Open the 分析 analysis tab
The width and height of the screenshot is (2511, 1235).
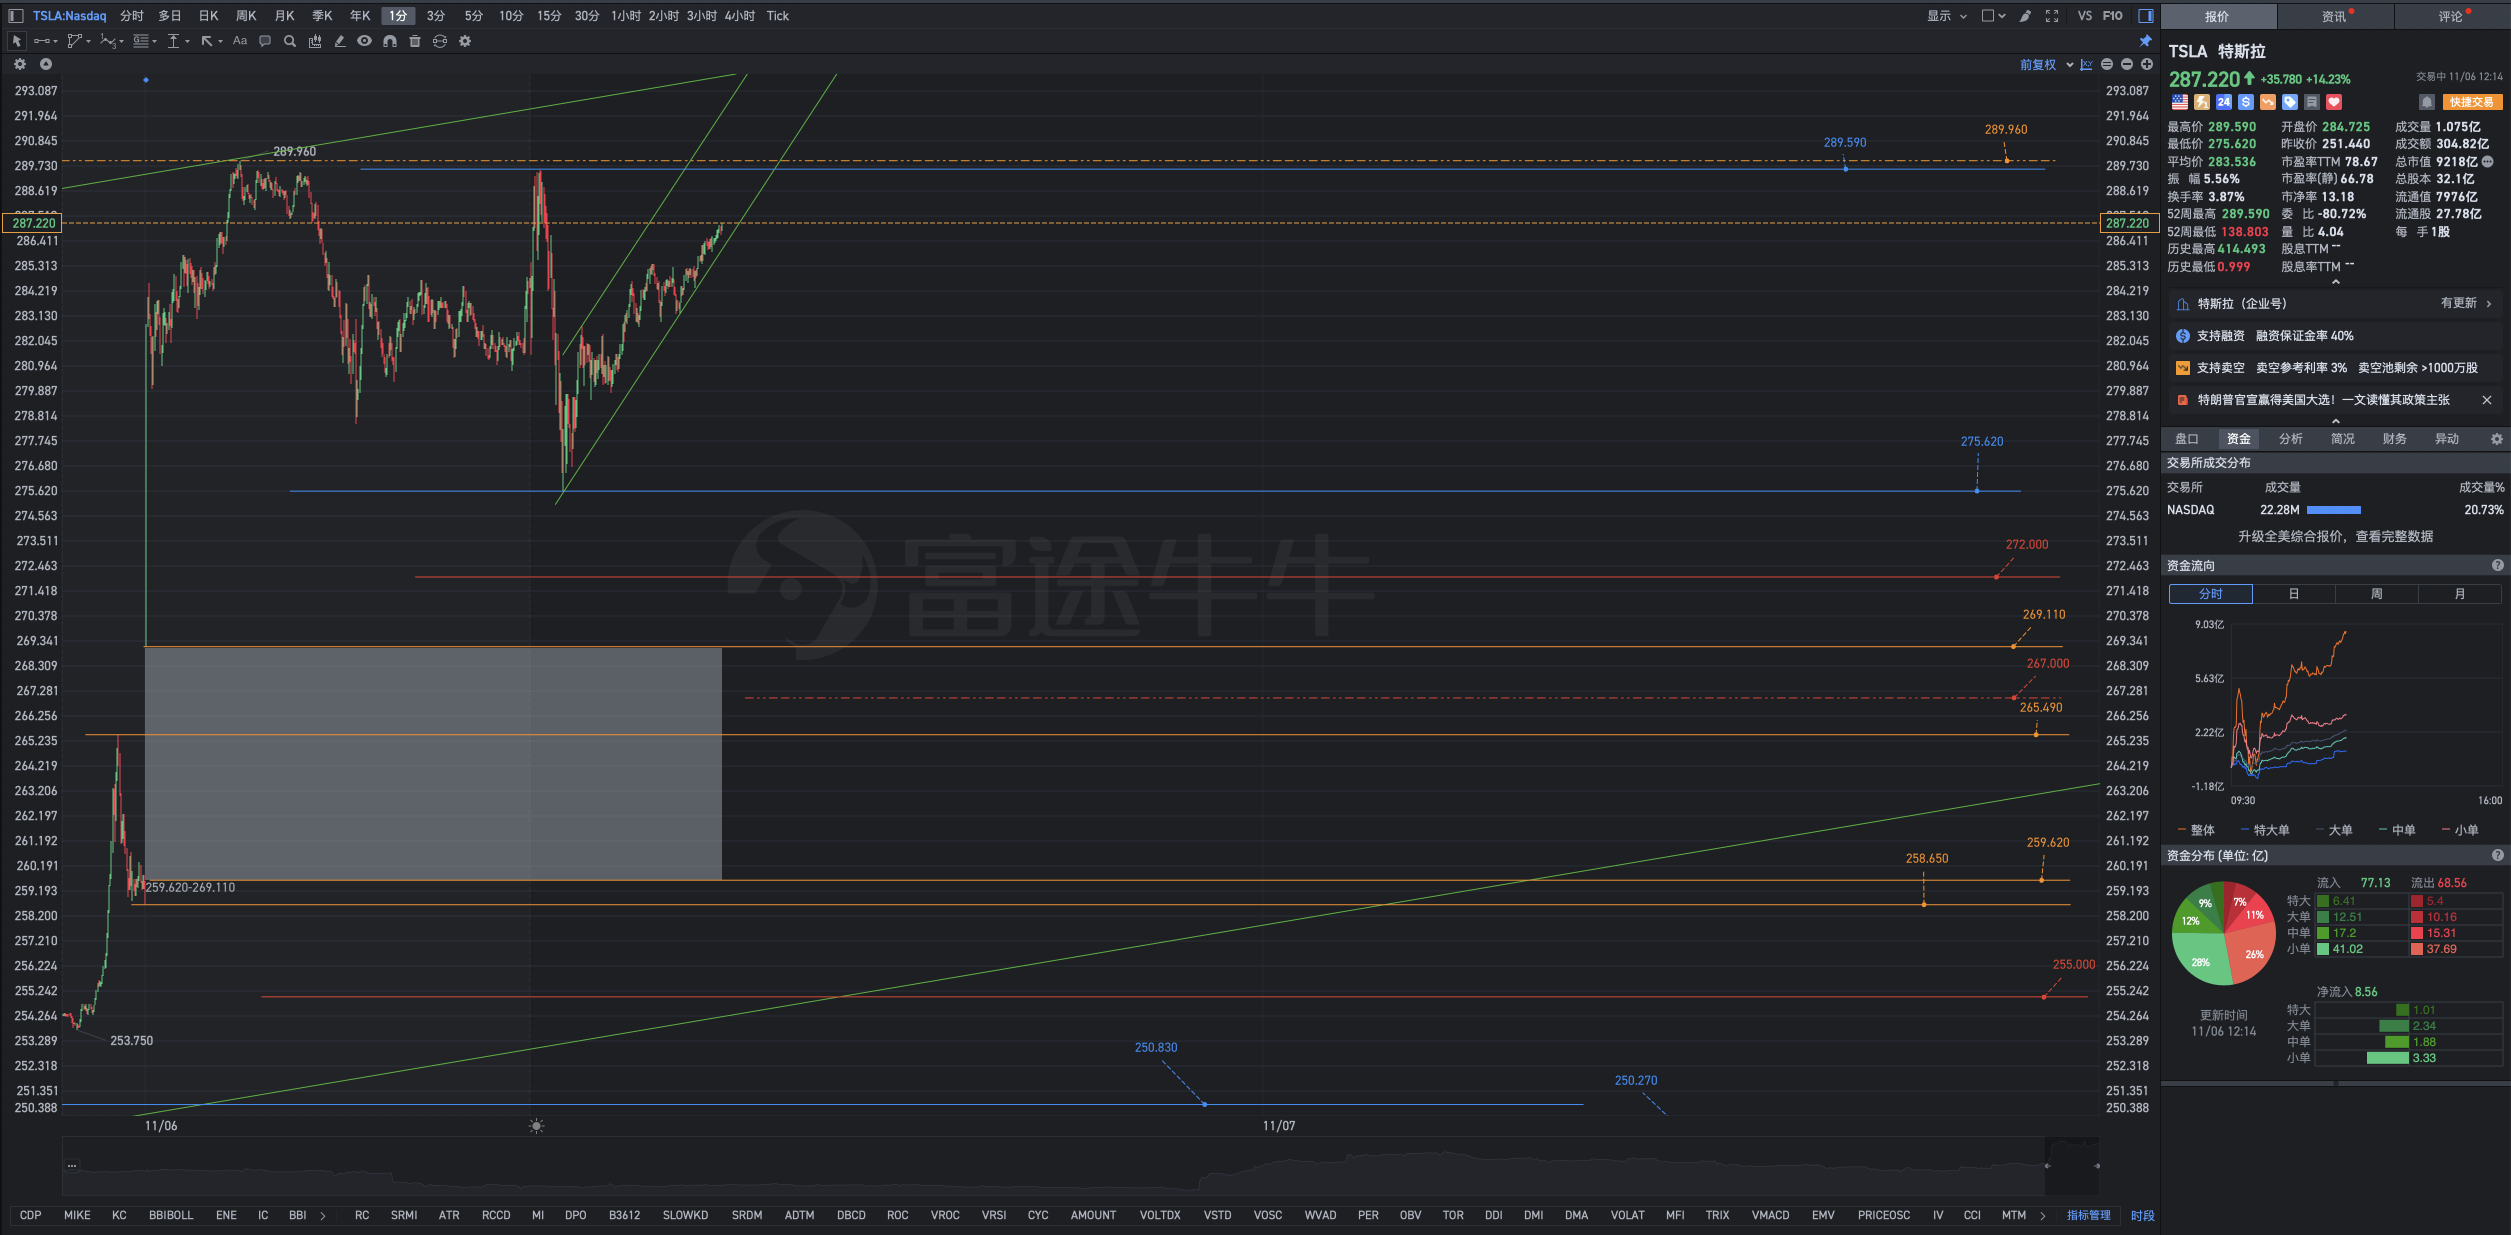click(2291, 439)
